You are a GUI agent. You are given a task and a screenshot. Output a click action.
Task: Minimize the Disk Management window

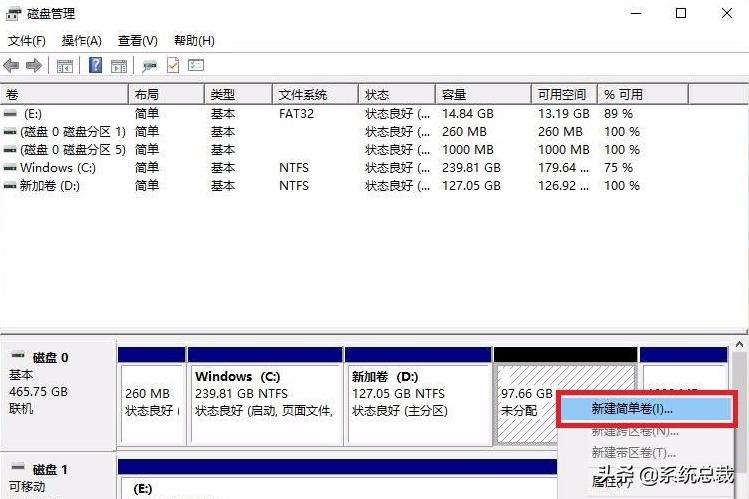pyautogui.click(x=636, y=13)
